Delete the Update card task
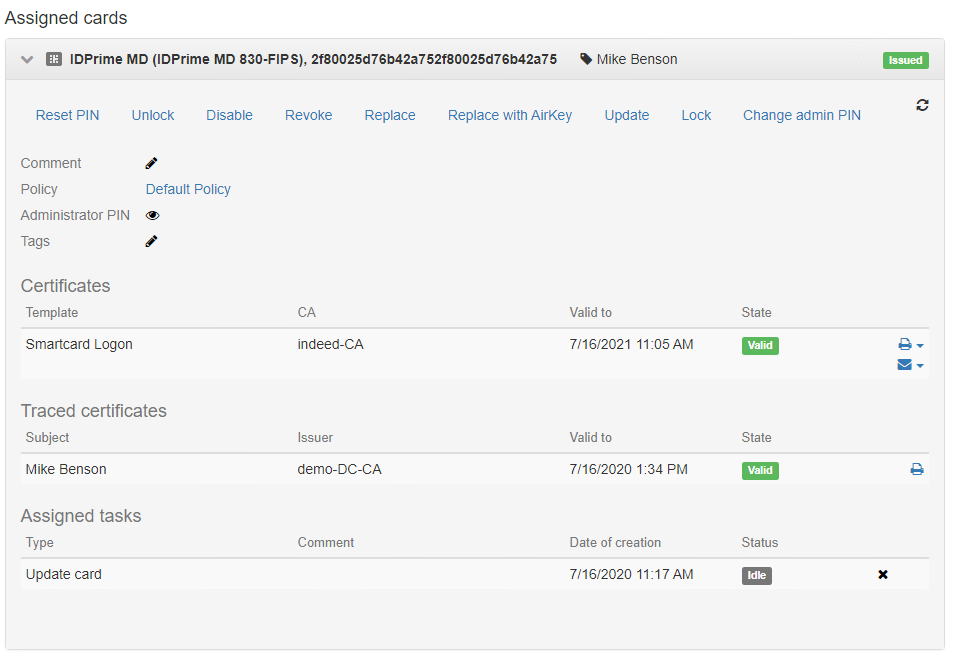The image size is (953, 657). (883, 574)
